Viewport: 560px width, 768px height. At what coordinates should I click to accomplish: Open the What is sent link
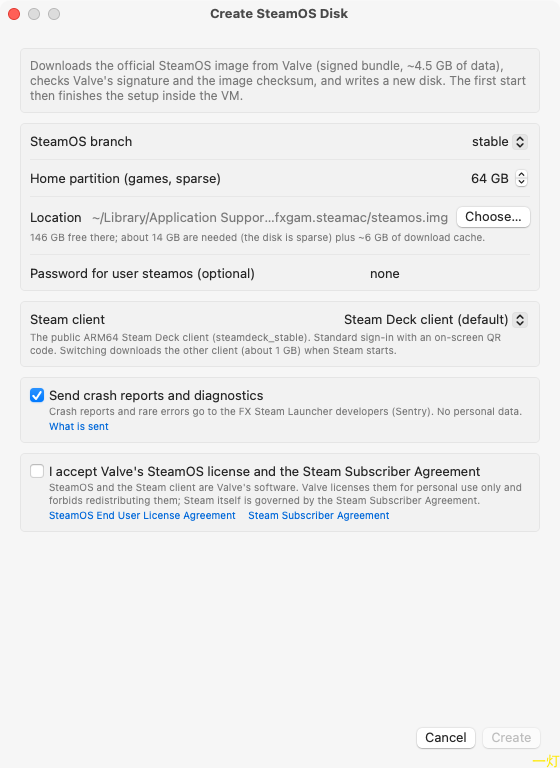78,427
